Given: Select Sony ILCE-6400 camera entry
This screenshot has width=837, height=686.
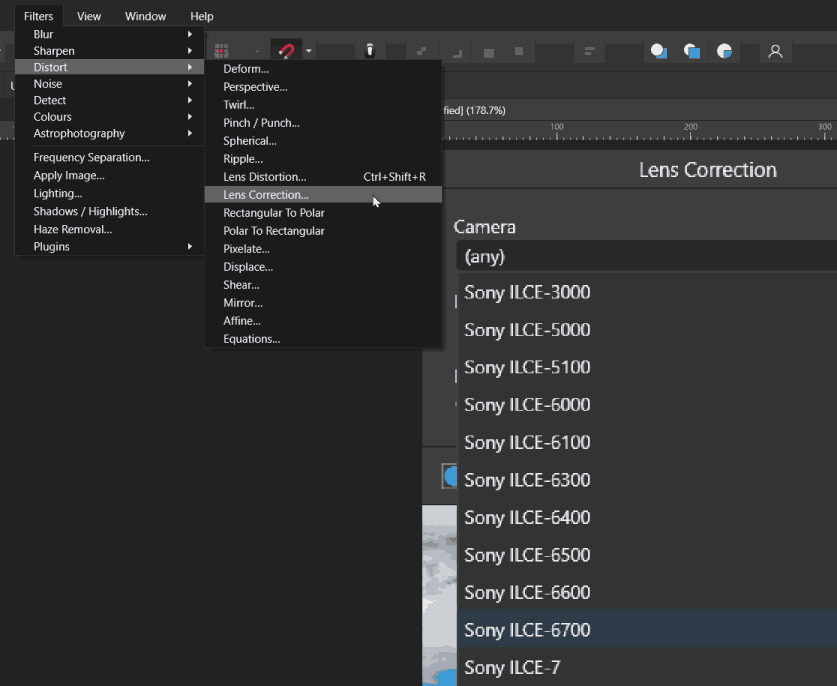Looking at the screenshot, I should point(647,517).
